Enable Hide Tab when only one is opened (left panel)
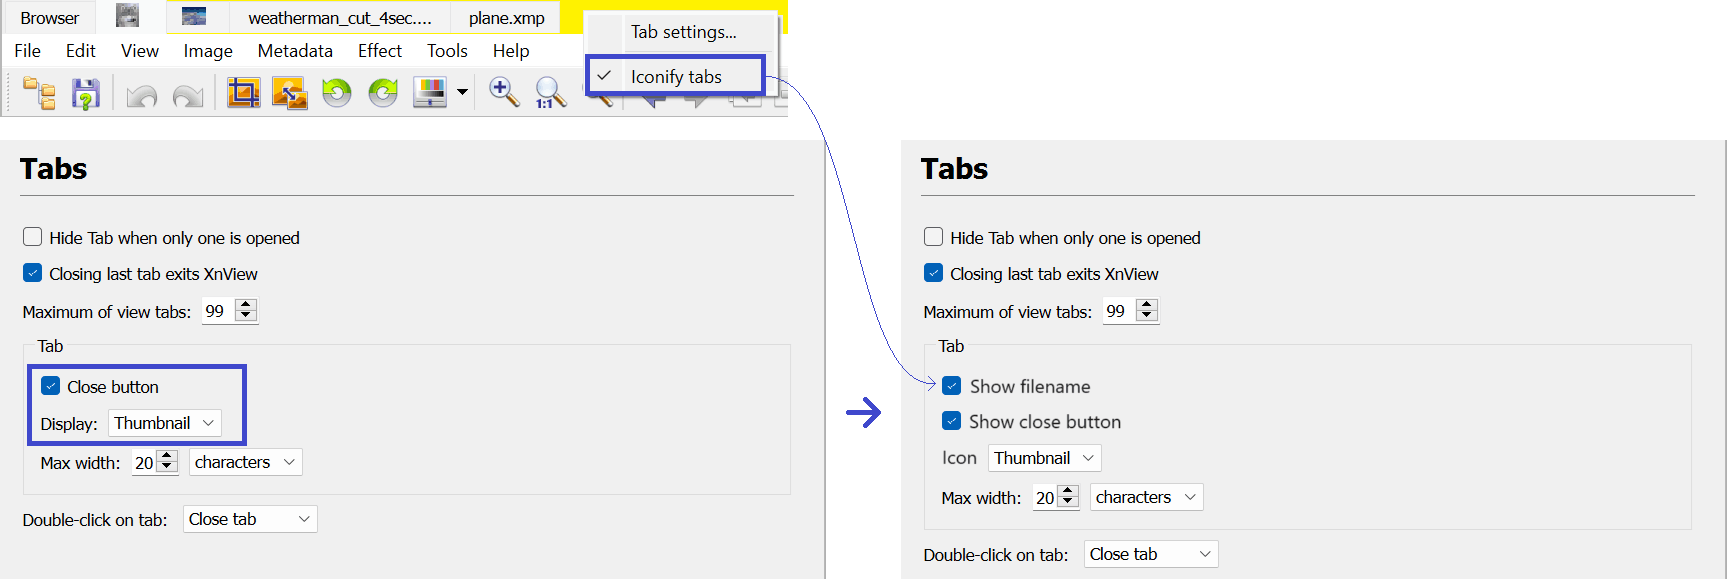This screenshot has width=1728, height=579. click(x=33, y=237)
